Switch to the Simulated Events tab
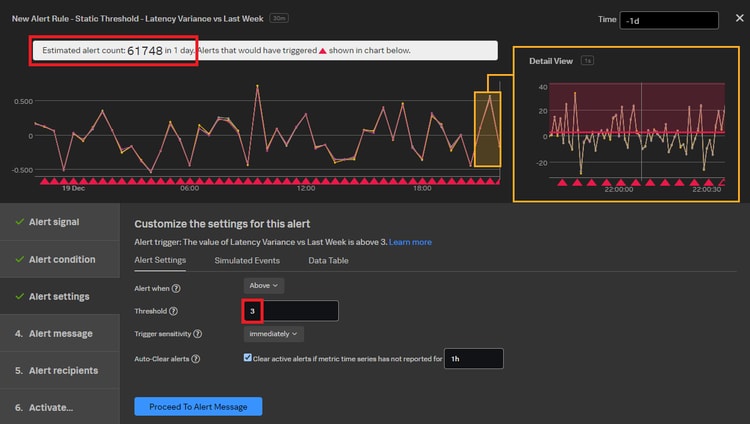Viewport: 750px width, 424px height. click(247, 261)
